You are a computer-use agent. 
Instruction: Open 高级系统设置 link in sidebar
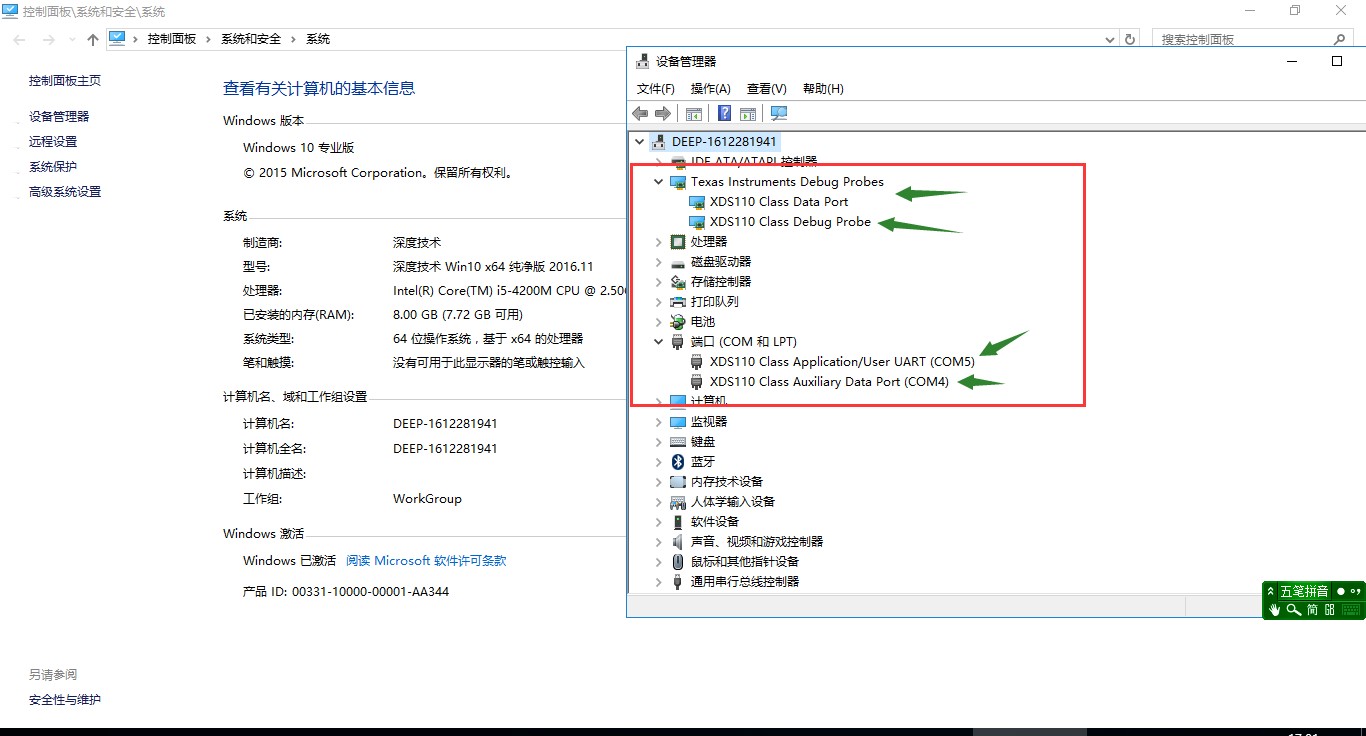(65, 192)
